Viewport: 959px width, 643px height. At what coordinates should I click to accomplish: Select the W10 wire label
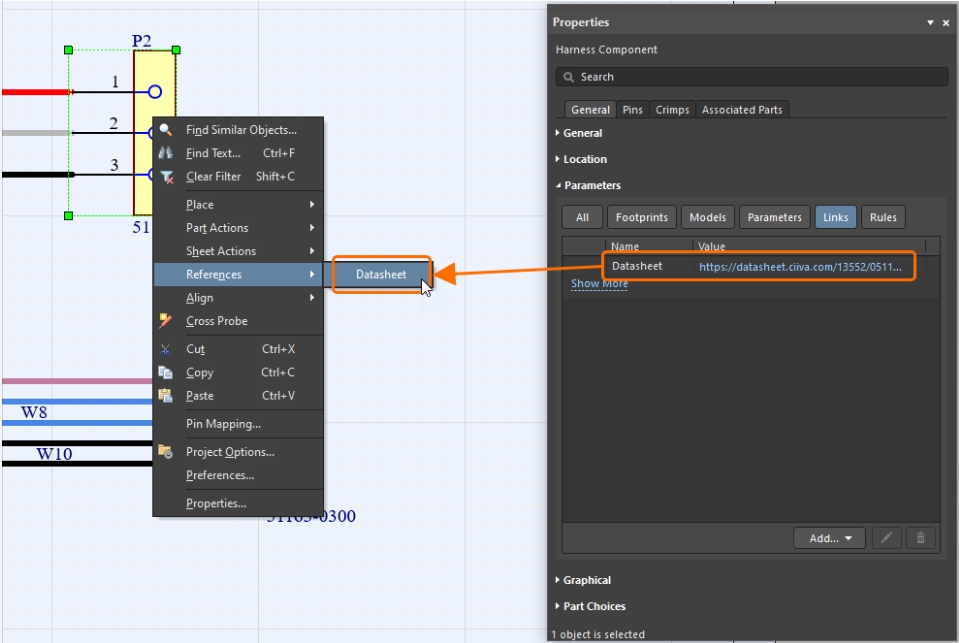click(x=54, y=453)
